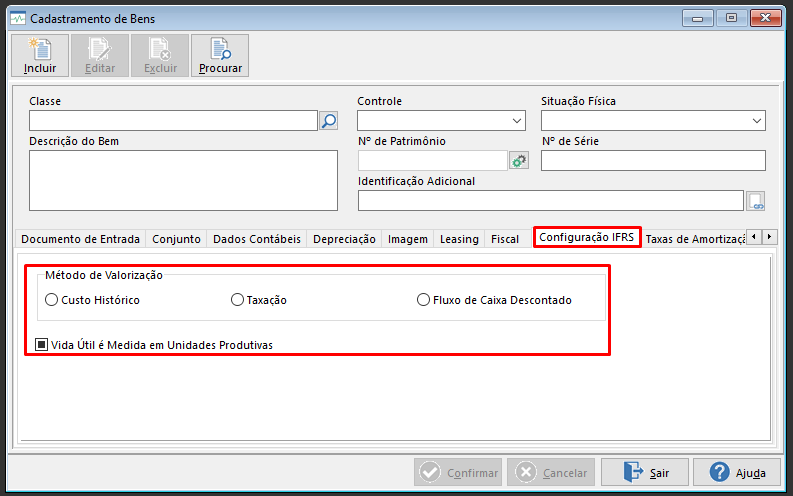The height and width of the screenshot is (496, 793).
Task: Click the app icon in title bar
Action: tap(18, 19)
